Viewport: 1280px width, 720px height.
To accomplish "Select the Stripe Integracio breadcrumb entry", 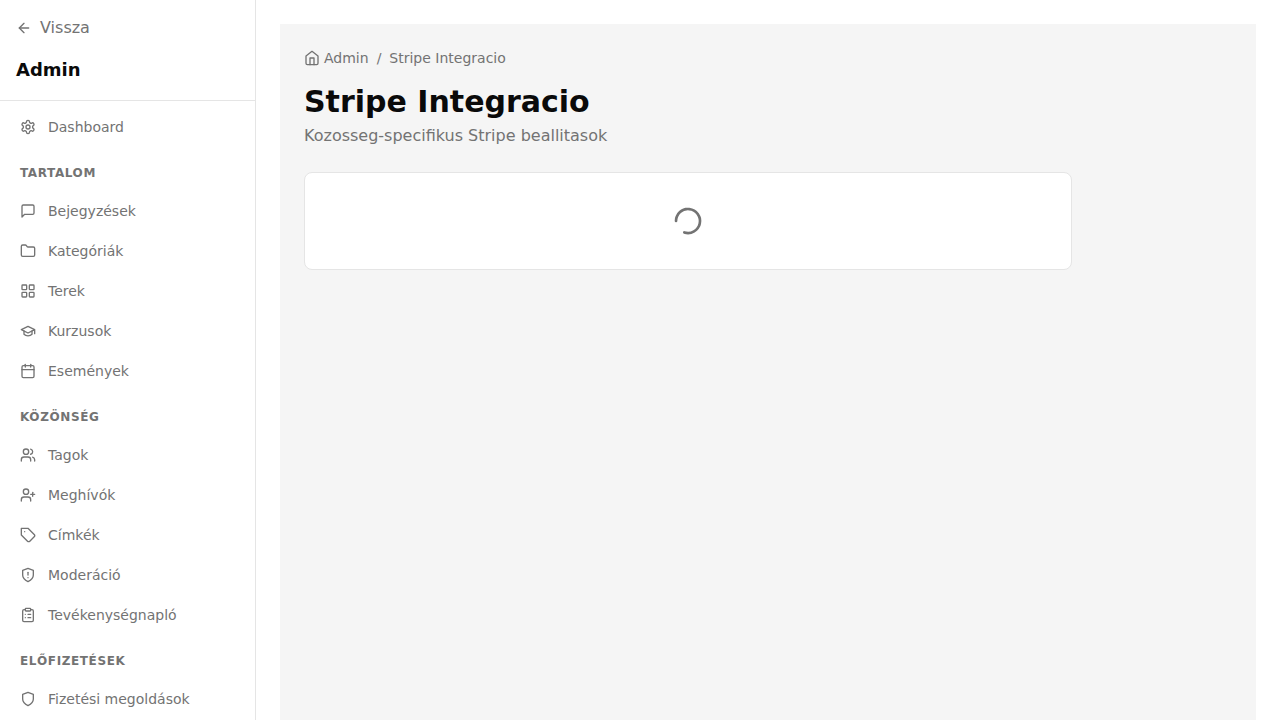I will point(447,58).
